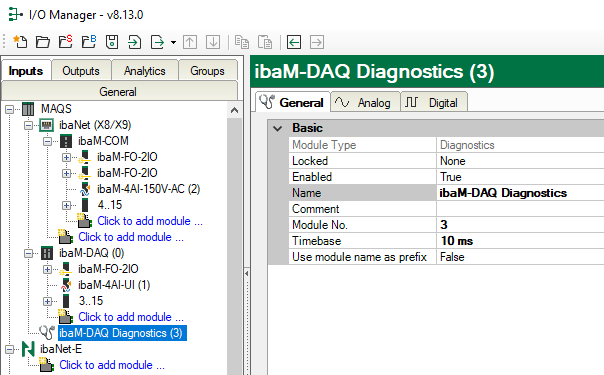
Task: Open the dropdown arrow next to export icon
Action: pyautogui.click(x=173, y=42)
